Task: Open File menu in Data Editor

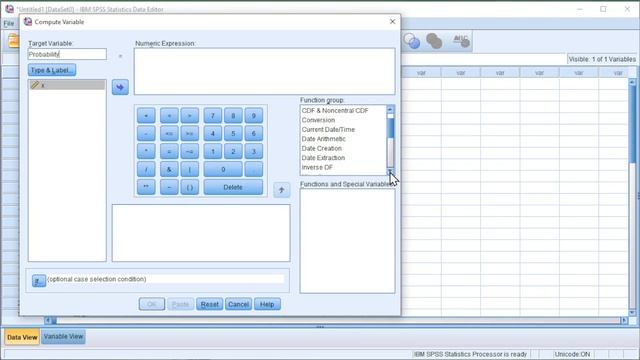Action: click(9, 24)
